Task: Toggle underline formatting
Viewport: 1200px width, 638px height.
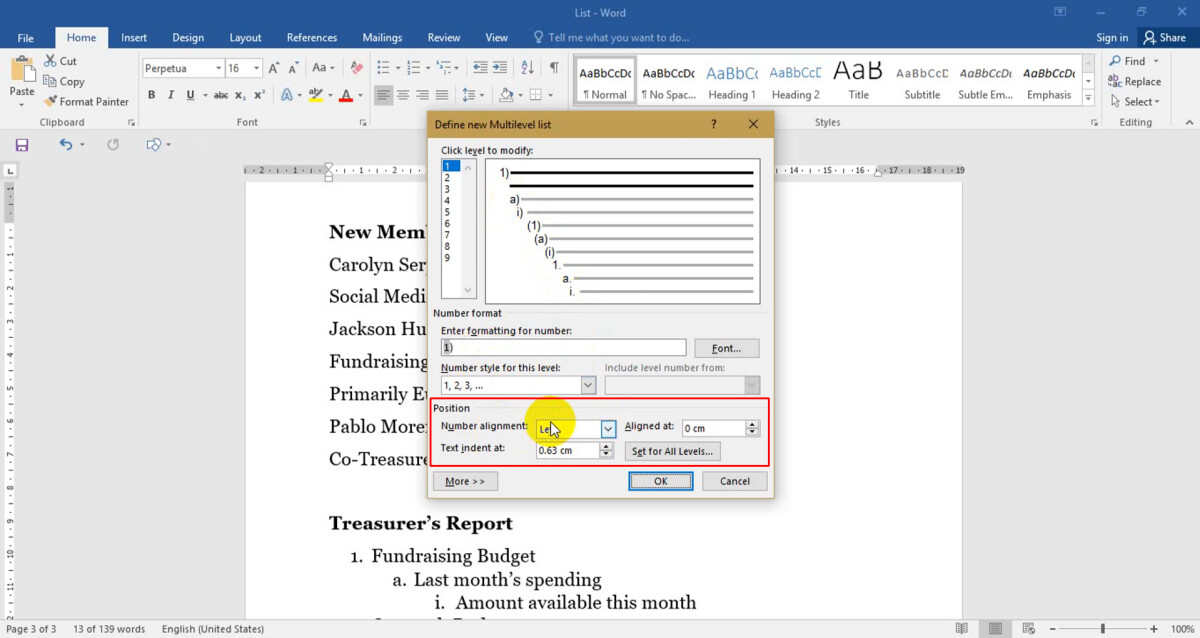Action: coord(188,94)
